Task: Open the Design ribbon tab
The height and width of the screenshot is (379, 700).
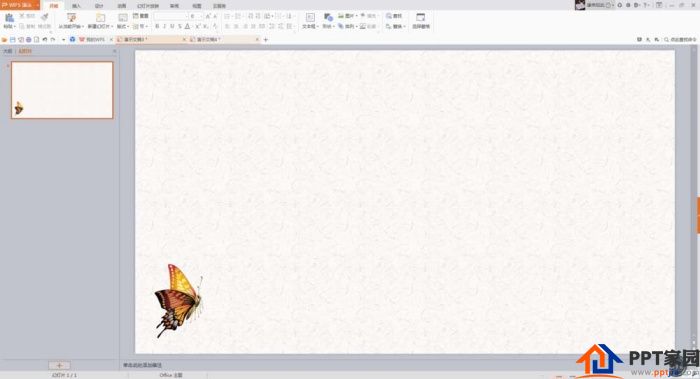Action: 99,6
